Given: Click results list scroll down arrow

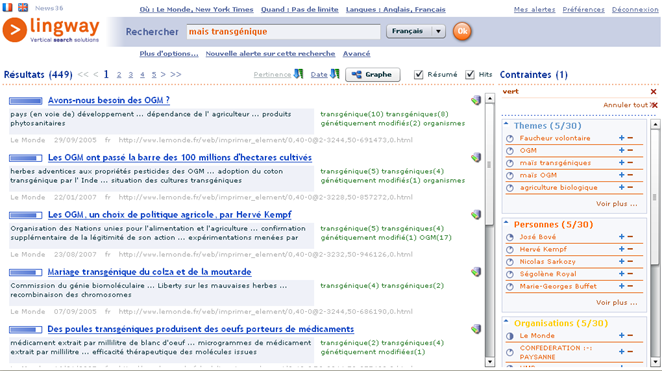Looking at the screenshot, I should (490, 362).
